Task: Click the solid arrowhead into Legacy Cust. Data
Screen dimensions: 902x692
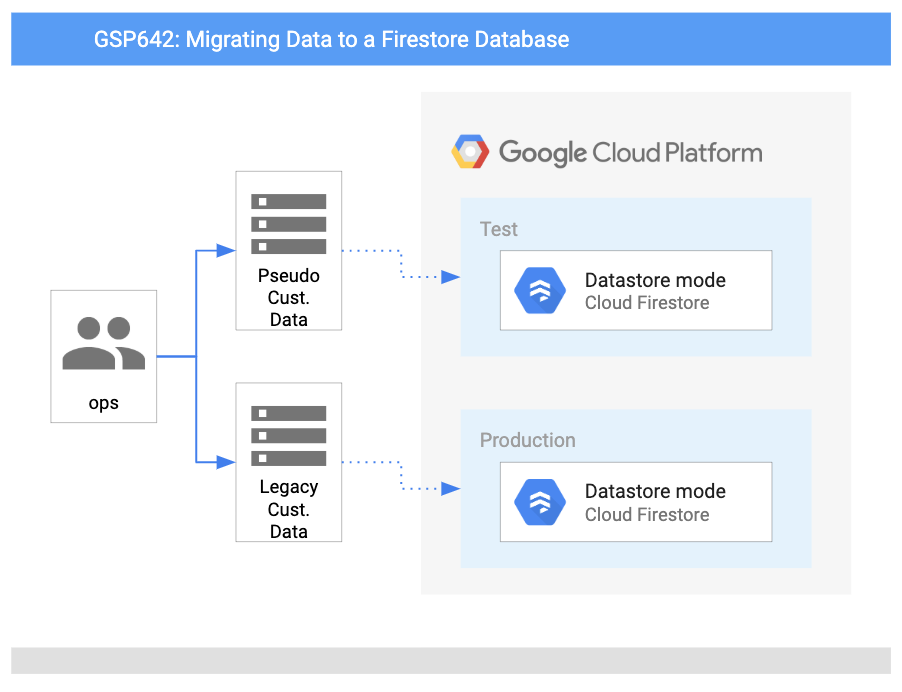Action: tap(227, 462)
